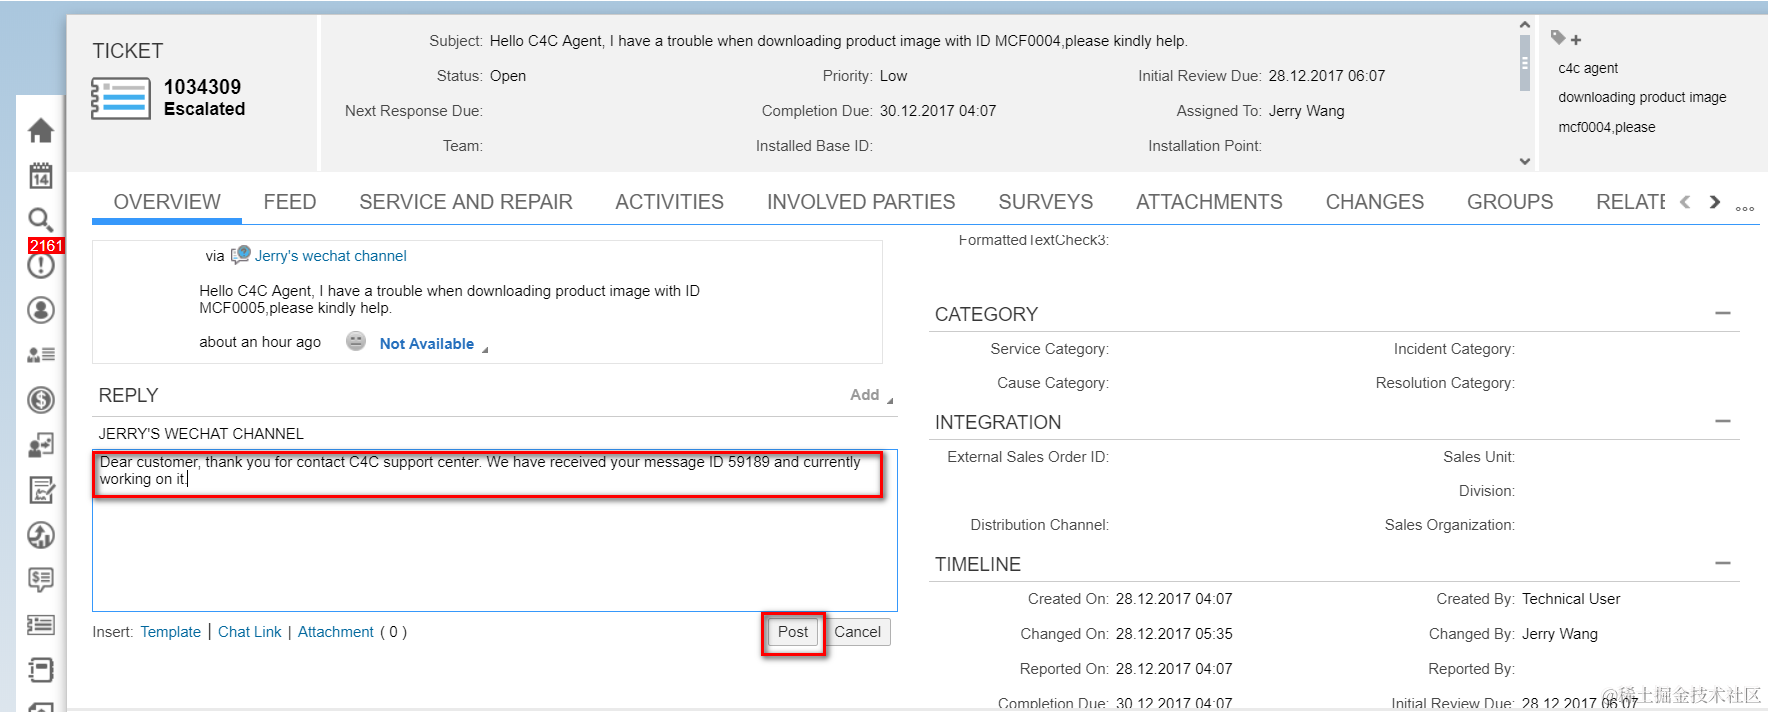Switch to the FEED tab
1768x712 pixels.
290,202
